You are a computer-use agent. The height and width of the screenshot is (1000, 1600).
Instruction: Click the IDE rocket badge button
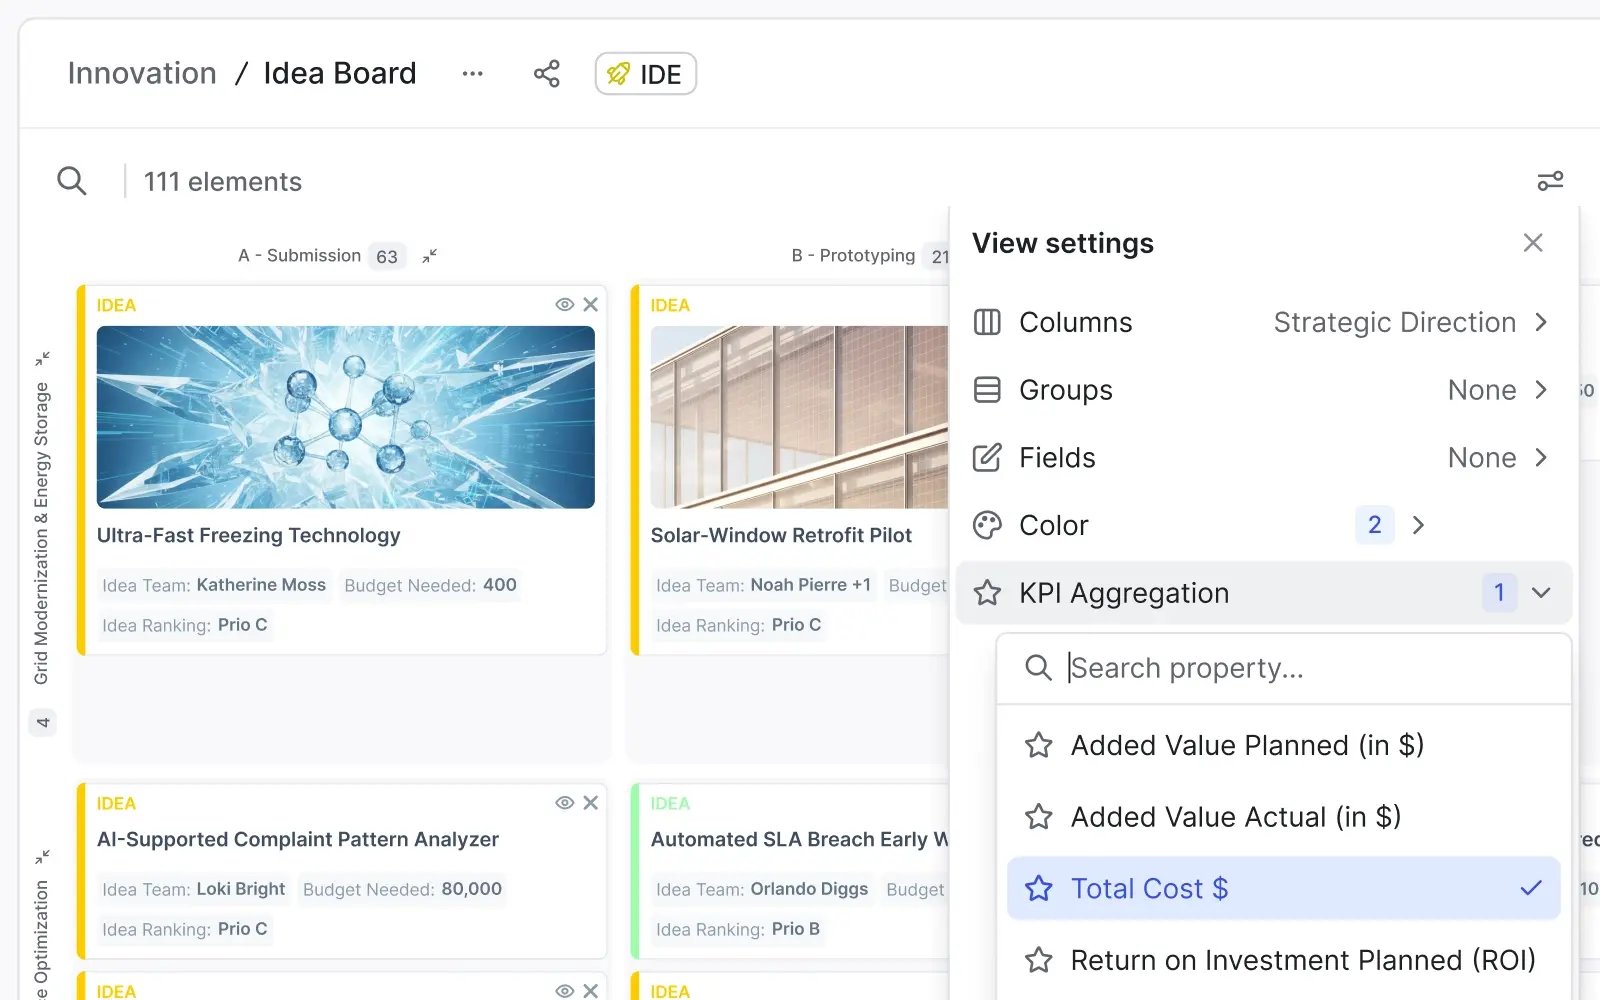coord(645,74)
